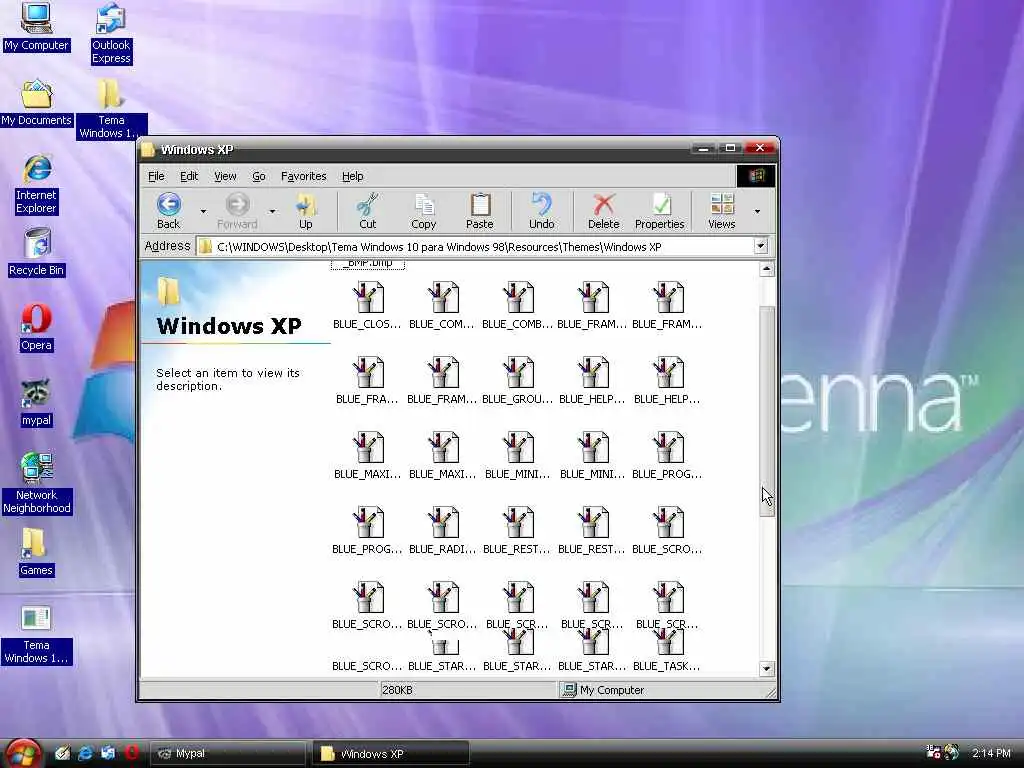Go back using the Back toolbar button
1024x768 pixels.
(168, 210)
